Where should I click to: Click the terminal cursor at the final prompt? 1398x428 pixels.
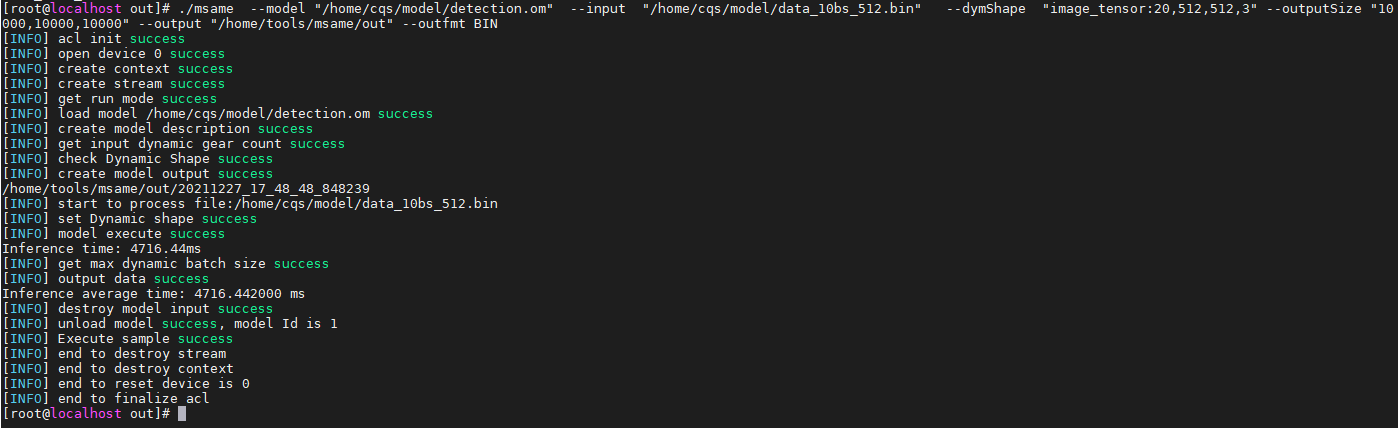tap(182, 414)
